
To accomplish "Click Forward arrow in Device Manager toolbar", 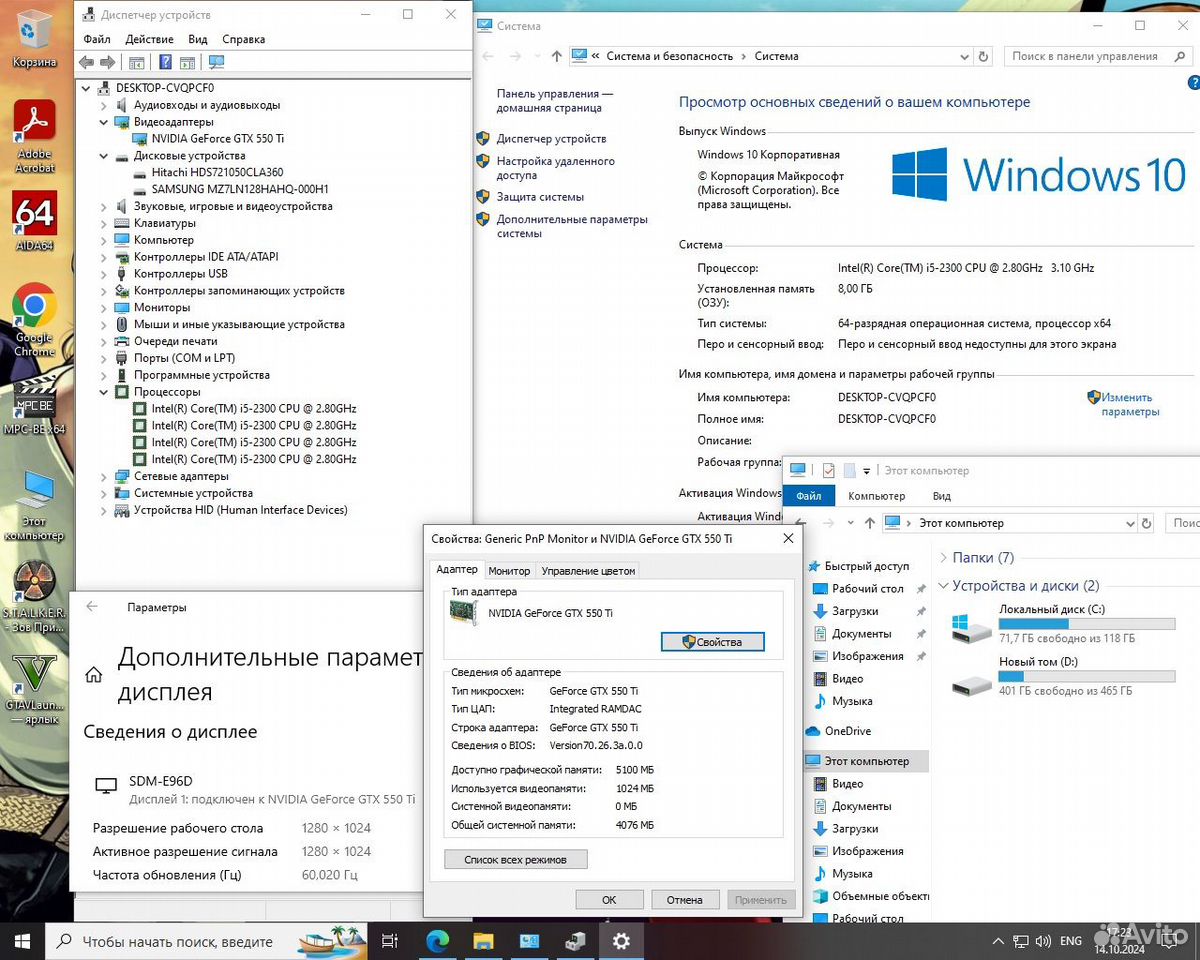I will pos(108,62).
